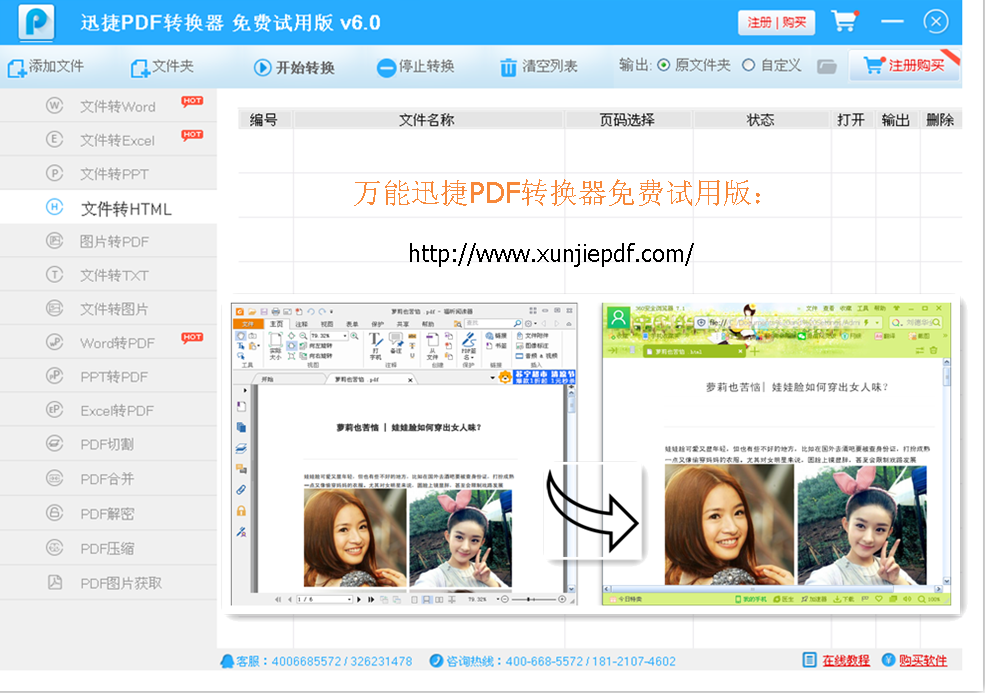The height and width of the screenshot is (693, 985).
Task: Click the 文件转PPT circle icon
Action: point(55,173)
